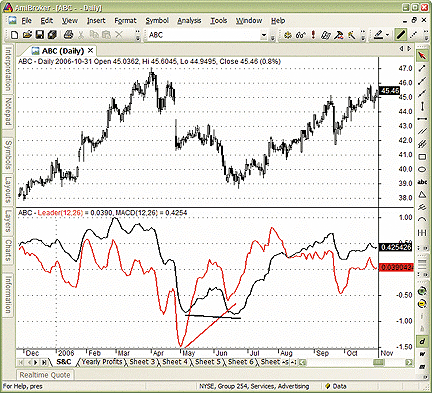
Task: Switch to the Yearly Profits sheet tab
Action: pyautogui.click(x=102, y=362)
